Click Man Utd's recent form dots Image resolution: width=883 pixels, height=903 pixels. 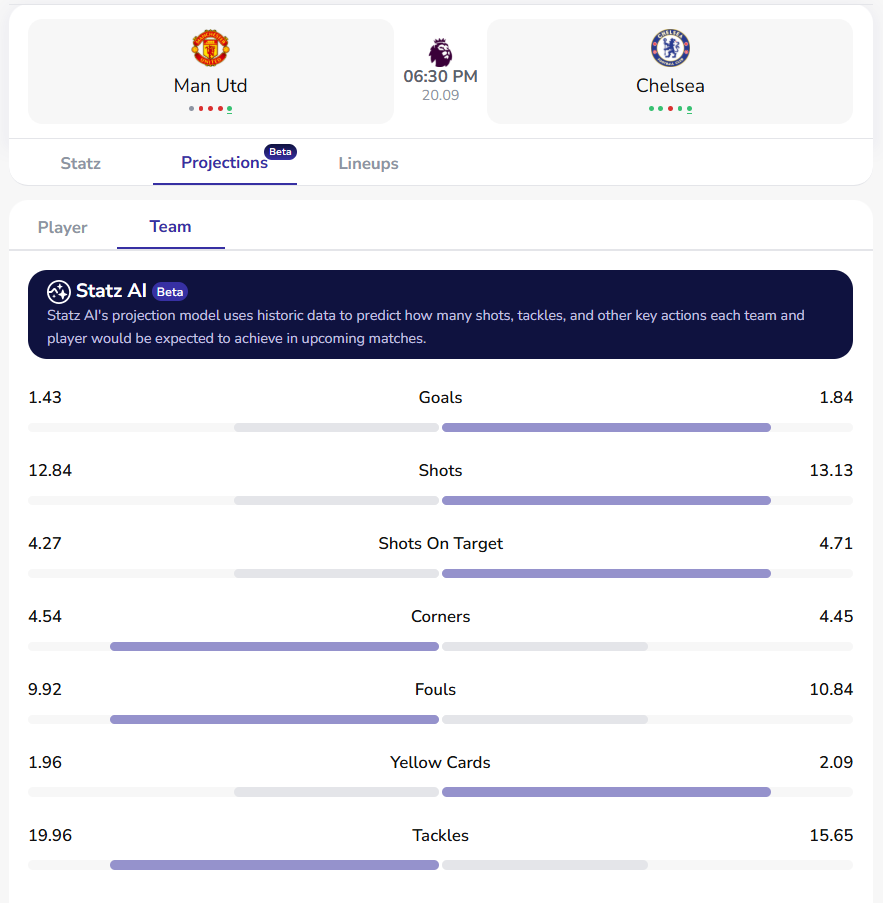point(210,108)
